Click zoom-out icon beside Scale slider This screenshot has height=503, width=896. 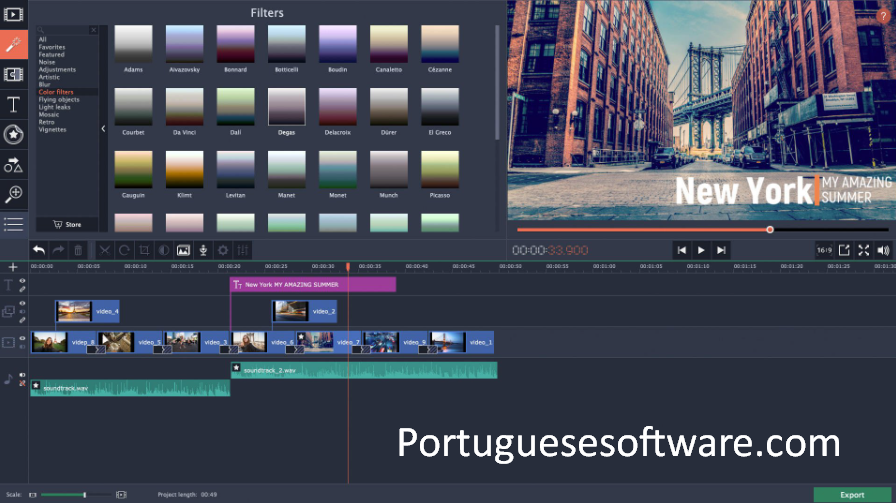(x=33, y=494)
